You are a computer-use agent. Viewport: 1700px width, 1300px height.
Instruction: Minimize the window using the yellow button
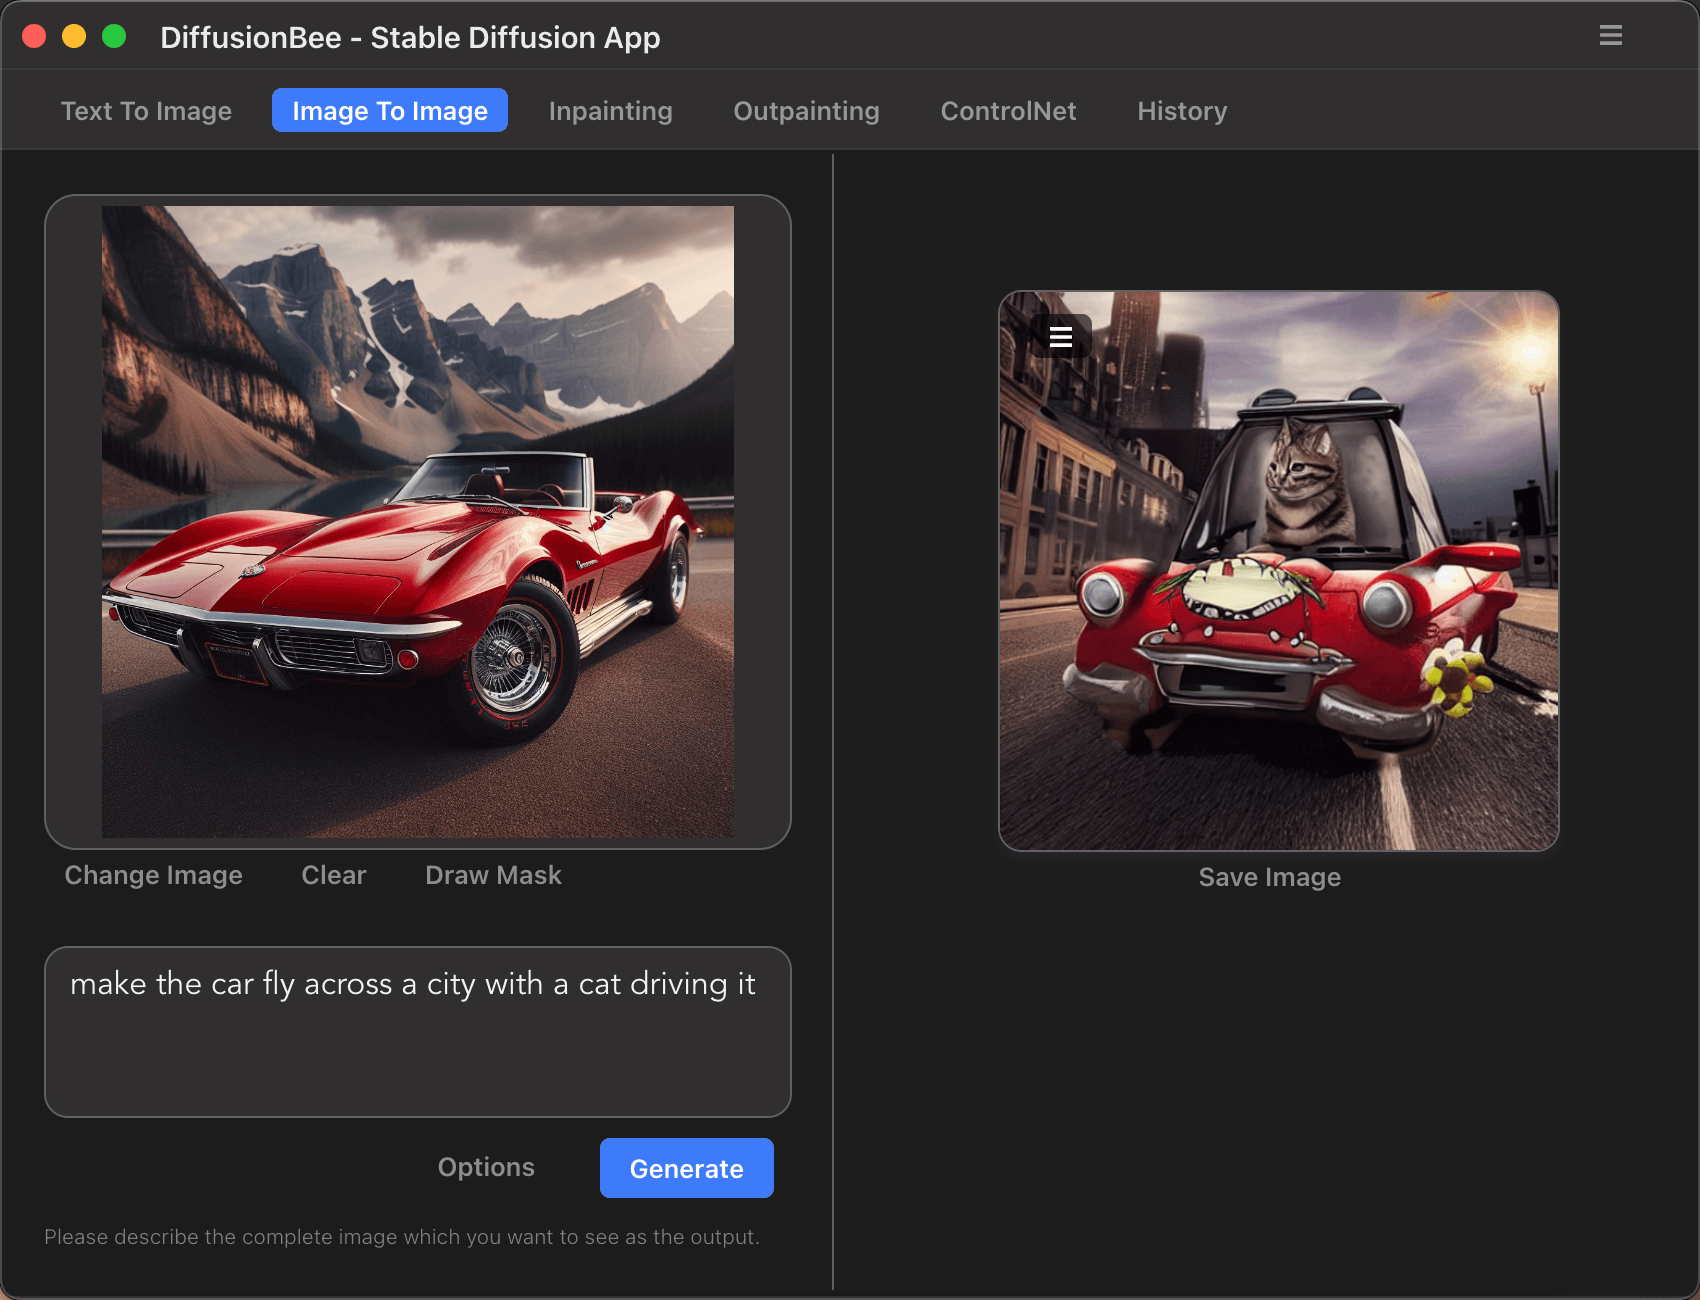click(x=74, y=37)
